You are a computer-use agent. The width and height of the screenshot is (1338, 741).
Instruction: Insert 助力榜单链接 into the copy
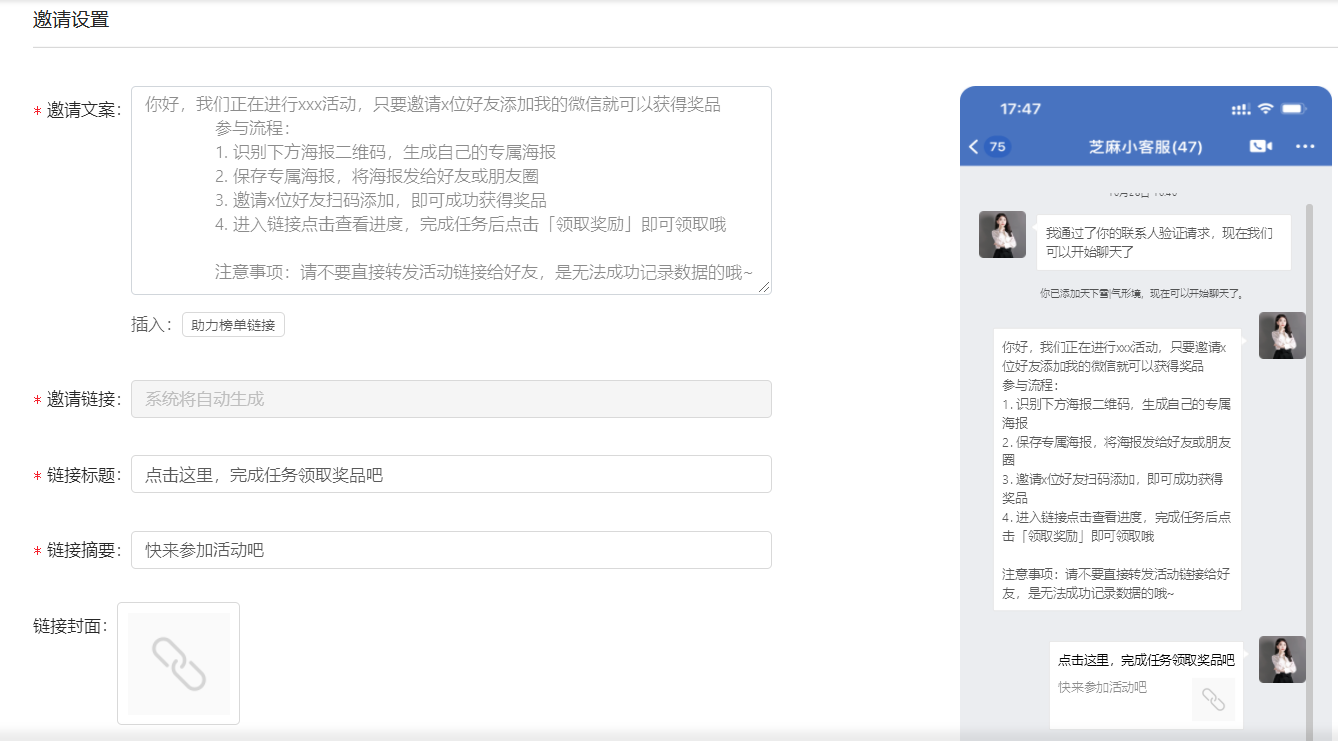(x=233, y=325)
